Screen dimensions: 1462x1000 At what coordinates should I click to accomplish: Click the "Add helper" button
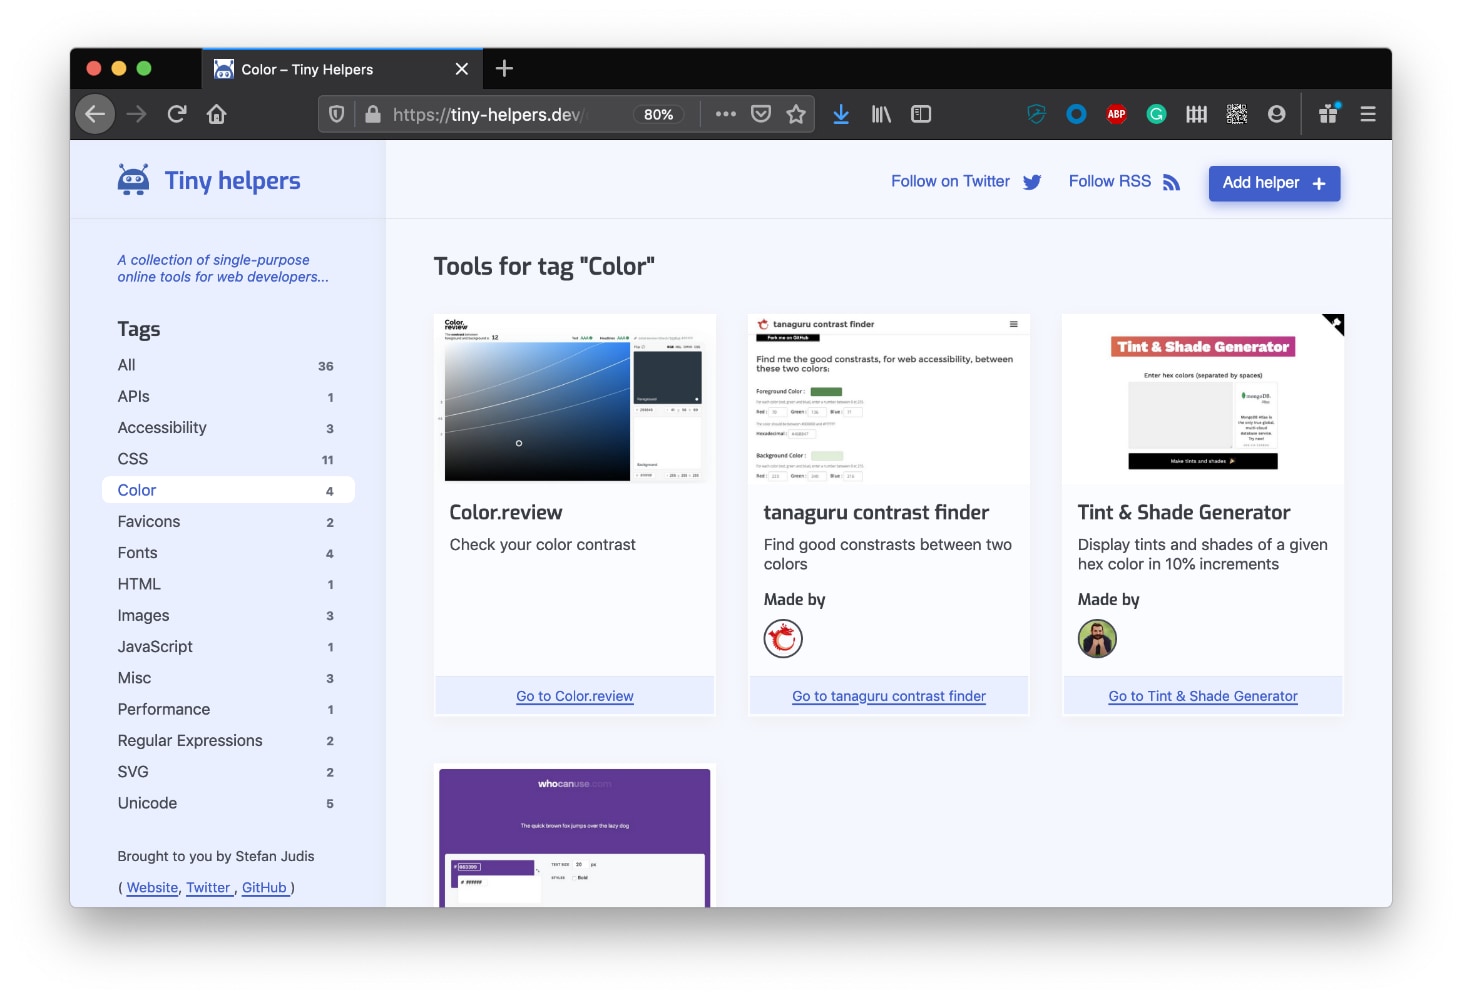coord(1274,183)
